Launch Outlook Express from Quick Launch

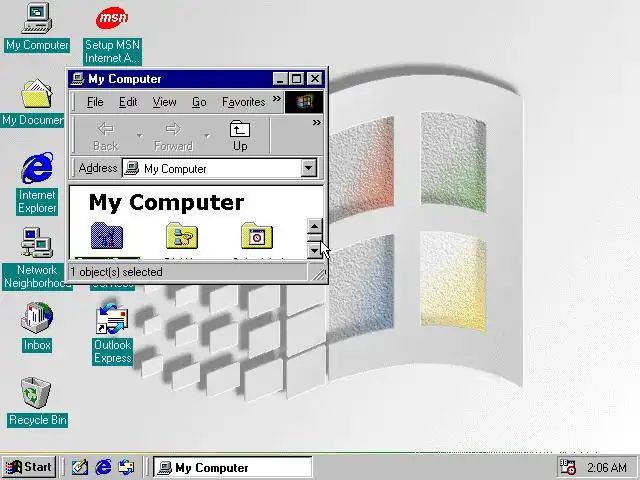(127, 467)
